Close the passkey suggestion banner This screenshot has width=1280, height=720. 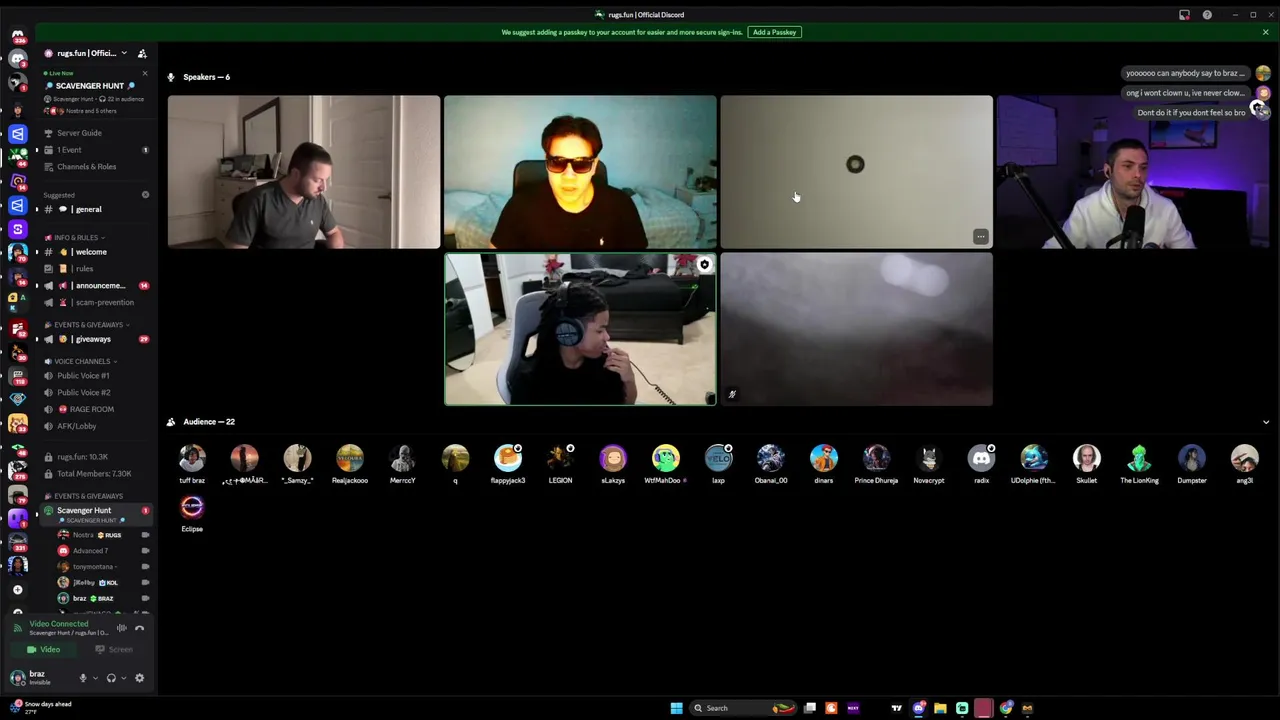click(1265, 32)
